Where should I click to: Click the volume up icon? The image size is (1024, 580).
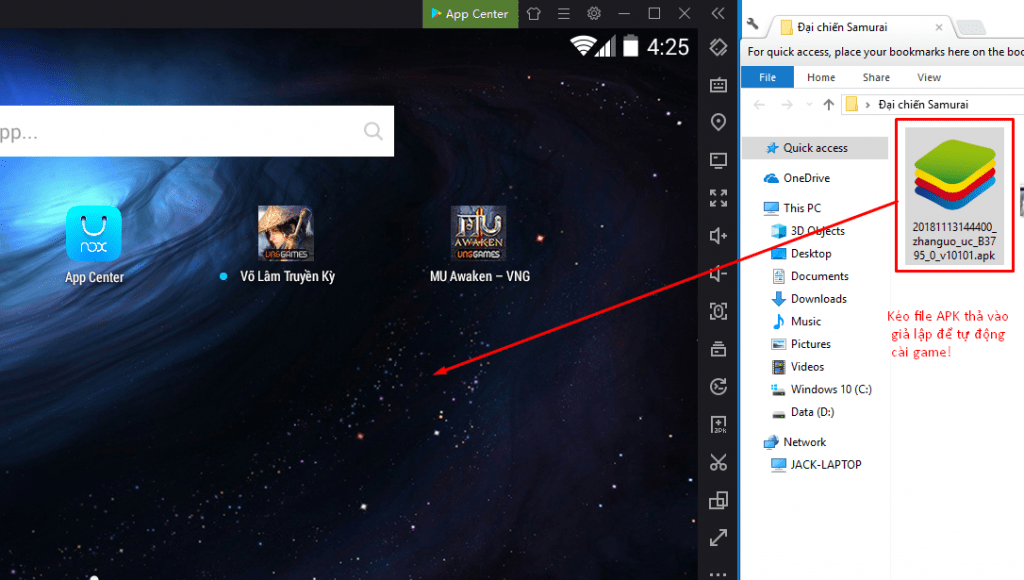718,236
